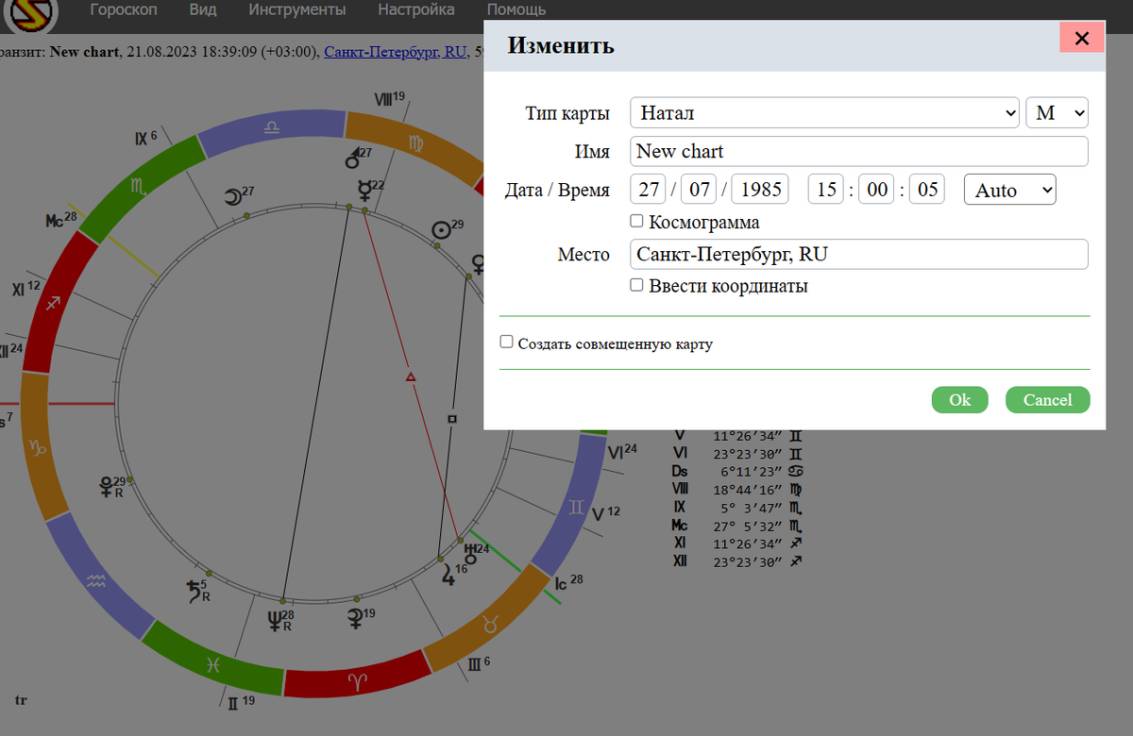
Task: Open the Тип карты dropdown
Action: (824, 113)
